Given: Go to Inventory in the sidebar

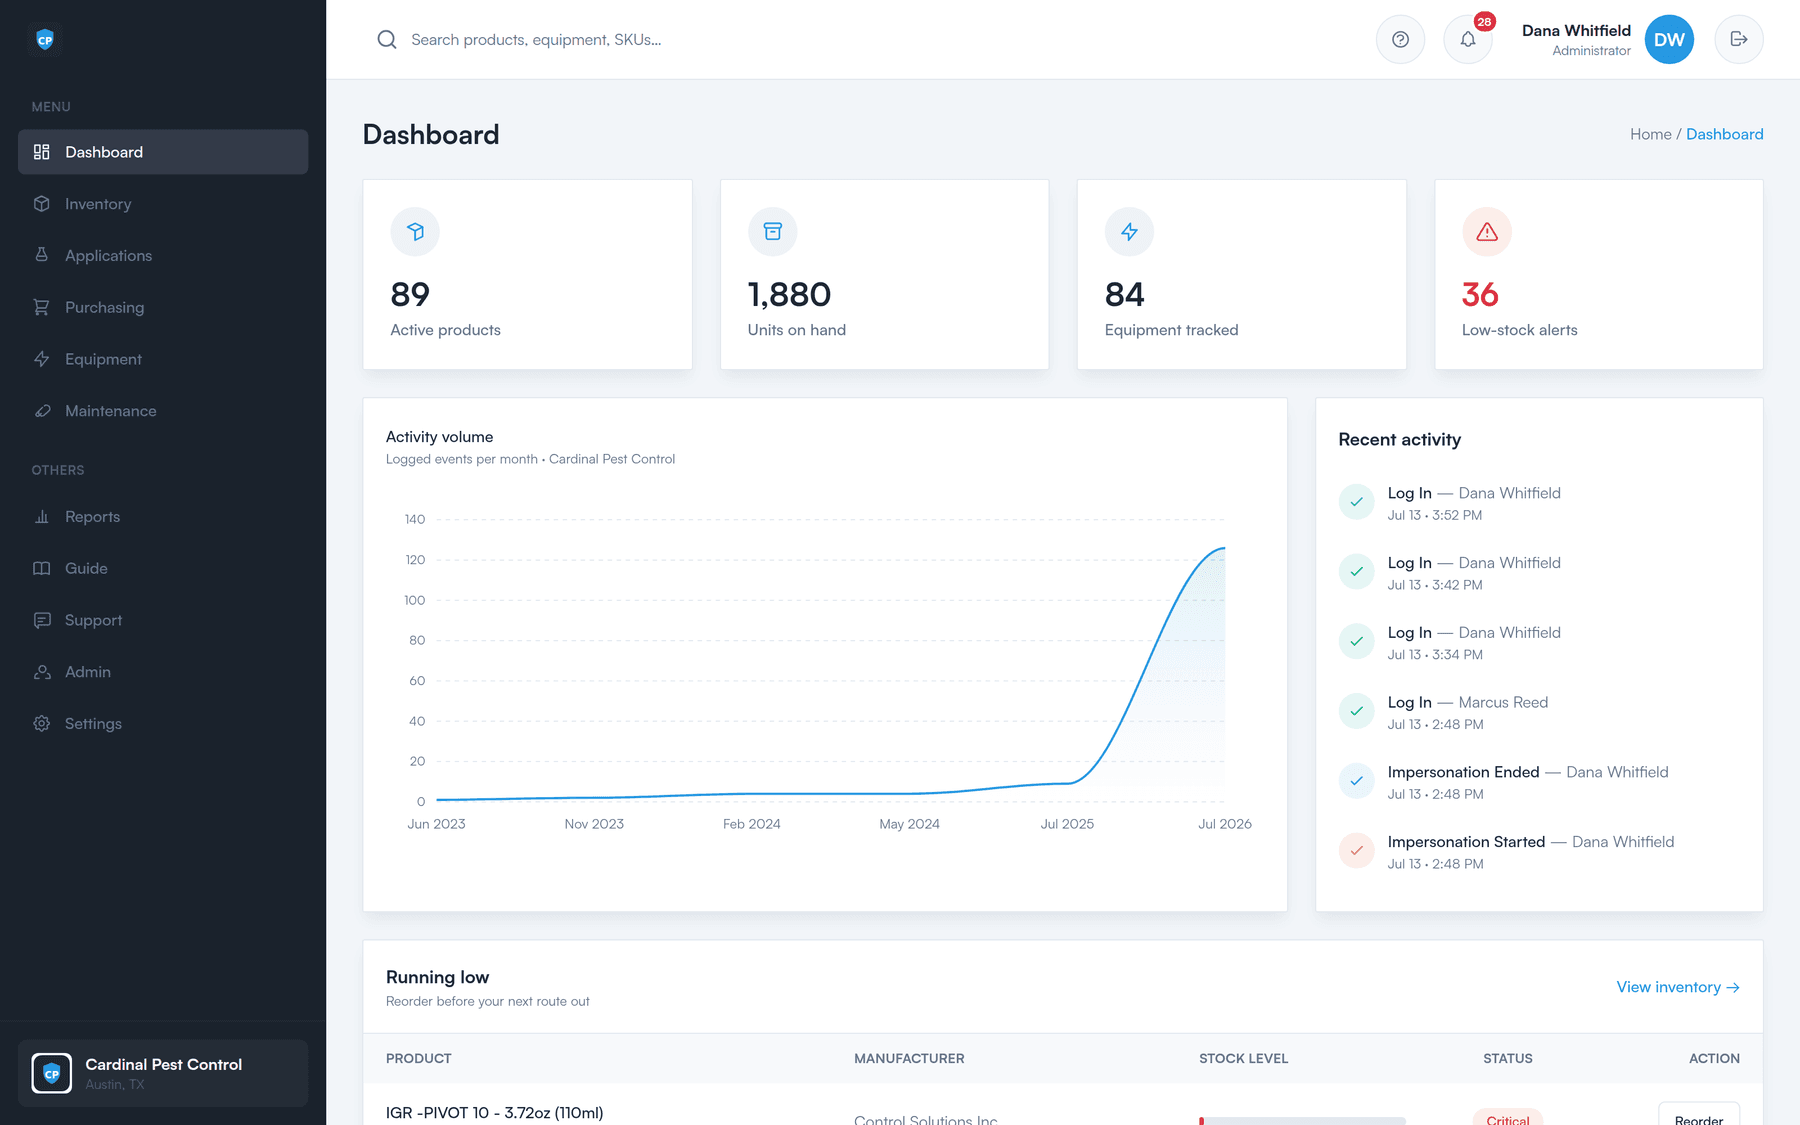Looking at the screenshot, I should click(x=163, y=204).
